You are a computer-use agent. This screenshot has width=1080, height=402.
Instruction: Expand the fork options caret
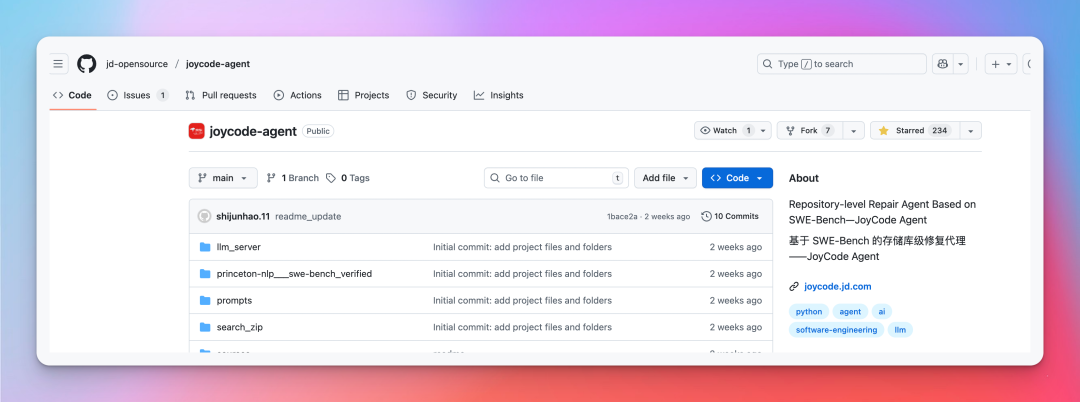(853, 131)
